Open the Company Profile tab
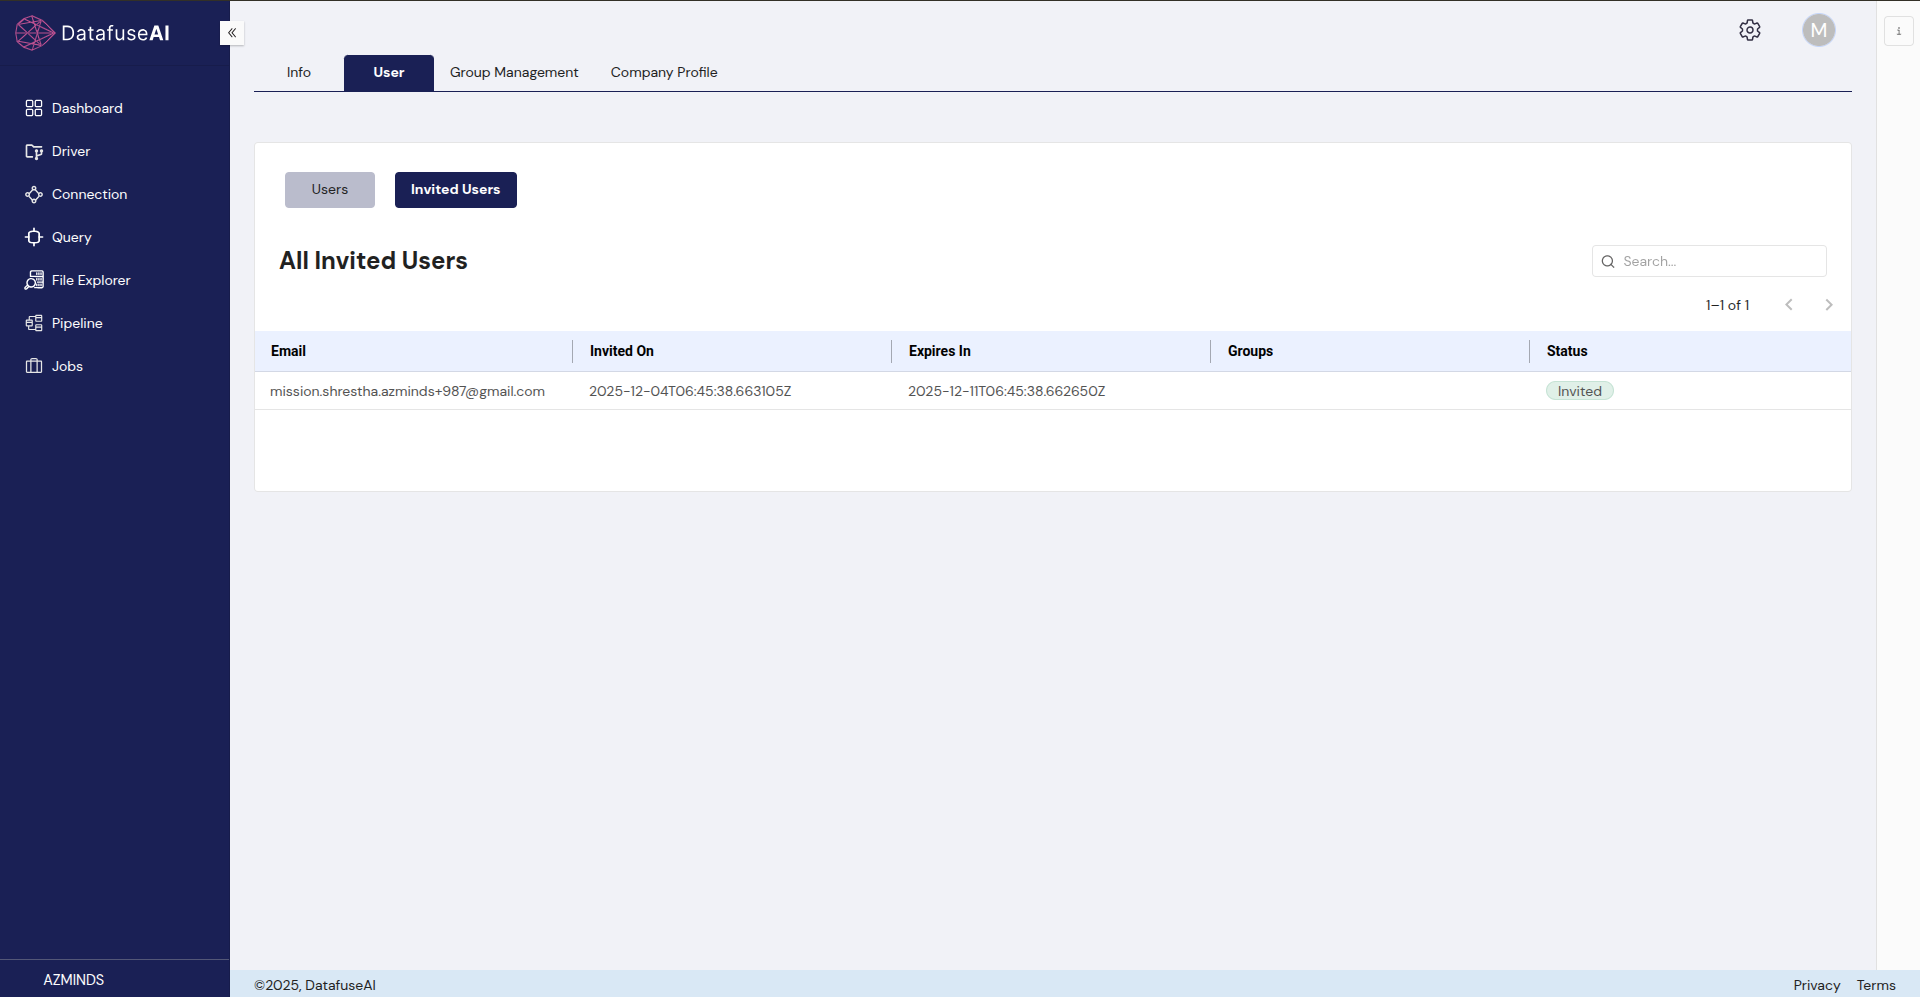The width and height of the screenshot is (1920, 997). coord(663,72)
